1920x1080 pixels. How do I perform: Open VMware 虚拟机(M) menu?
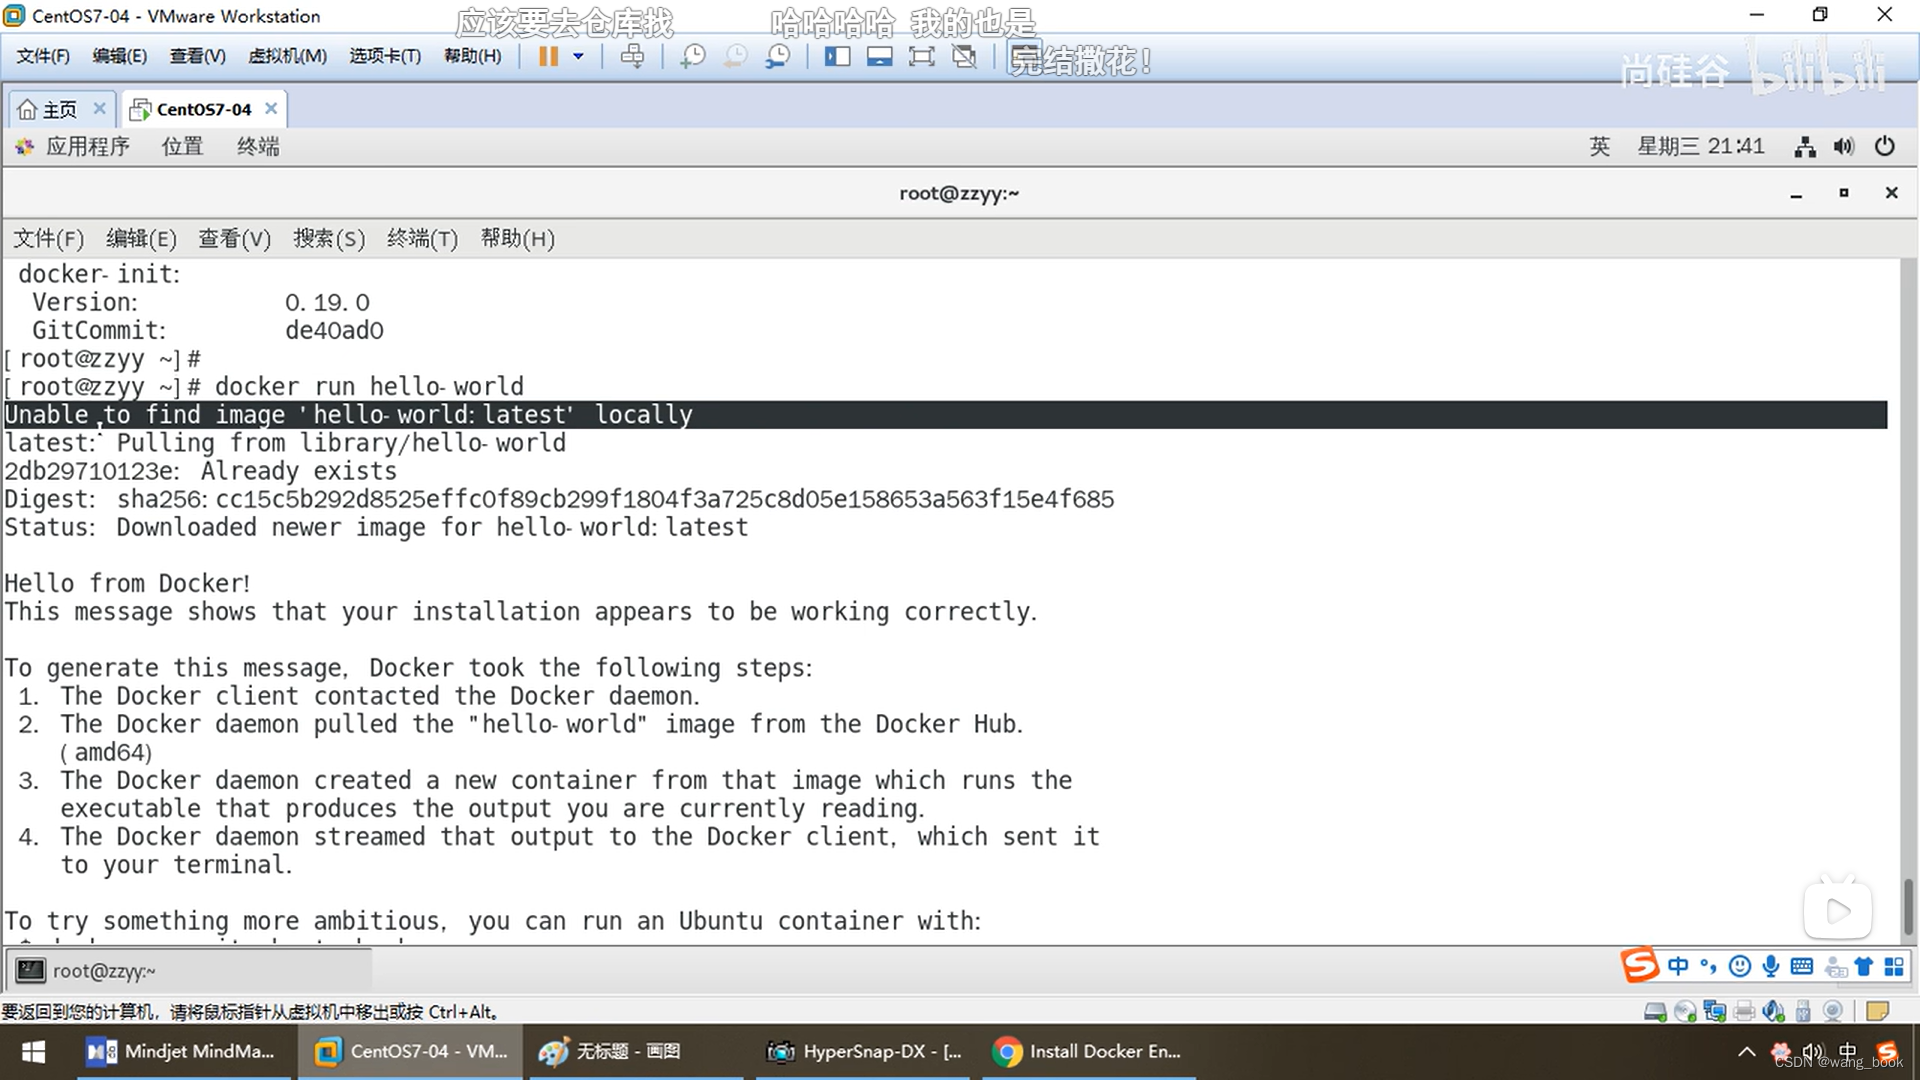(x=287, y=56)
